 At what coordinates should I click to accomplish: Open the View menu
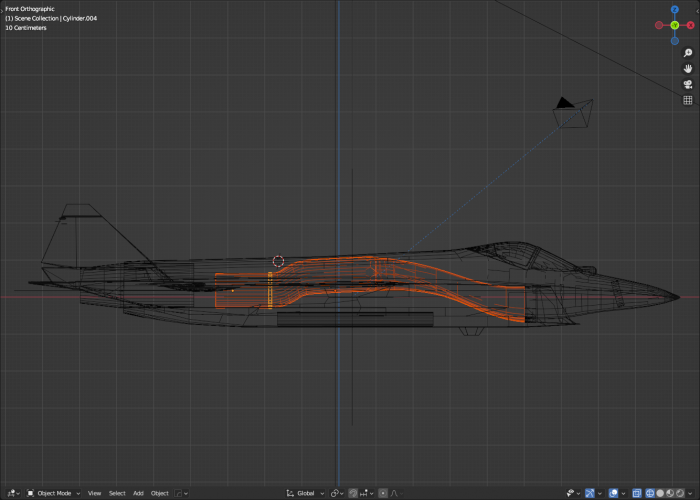[94, 493]
